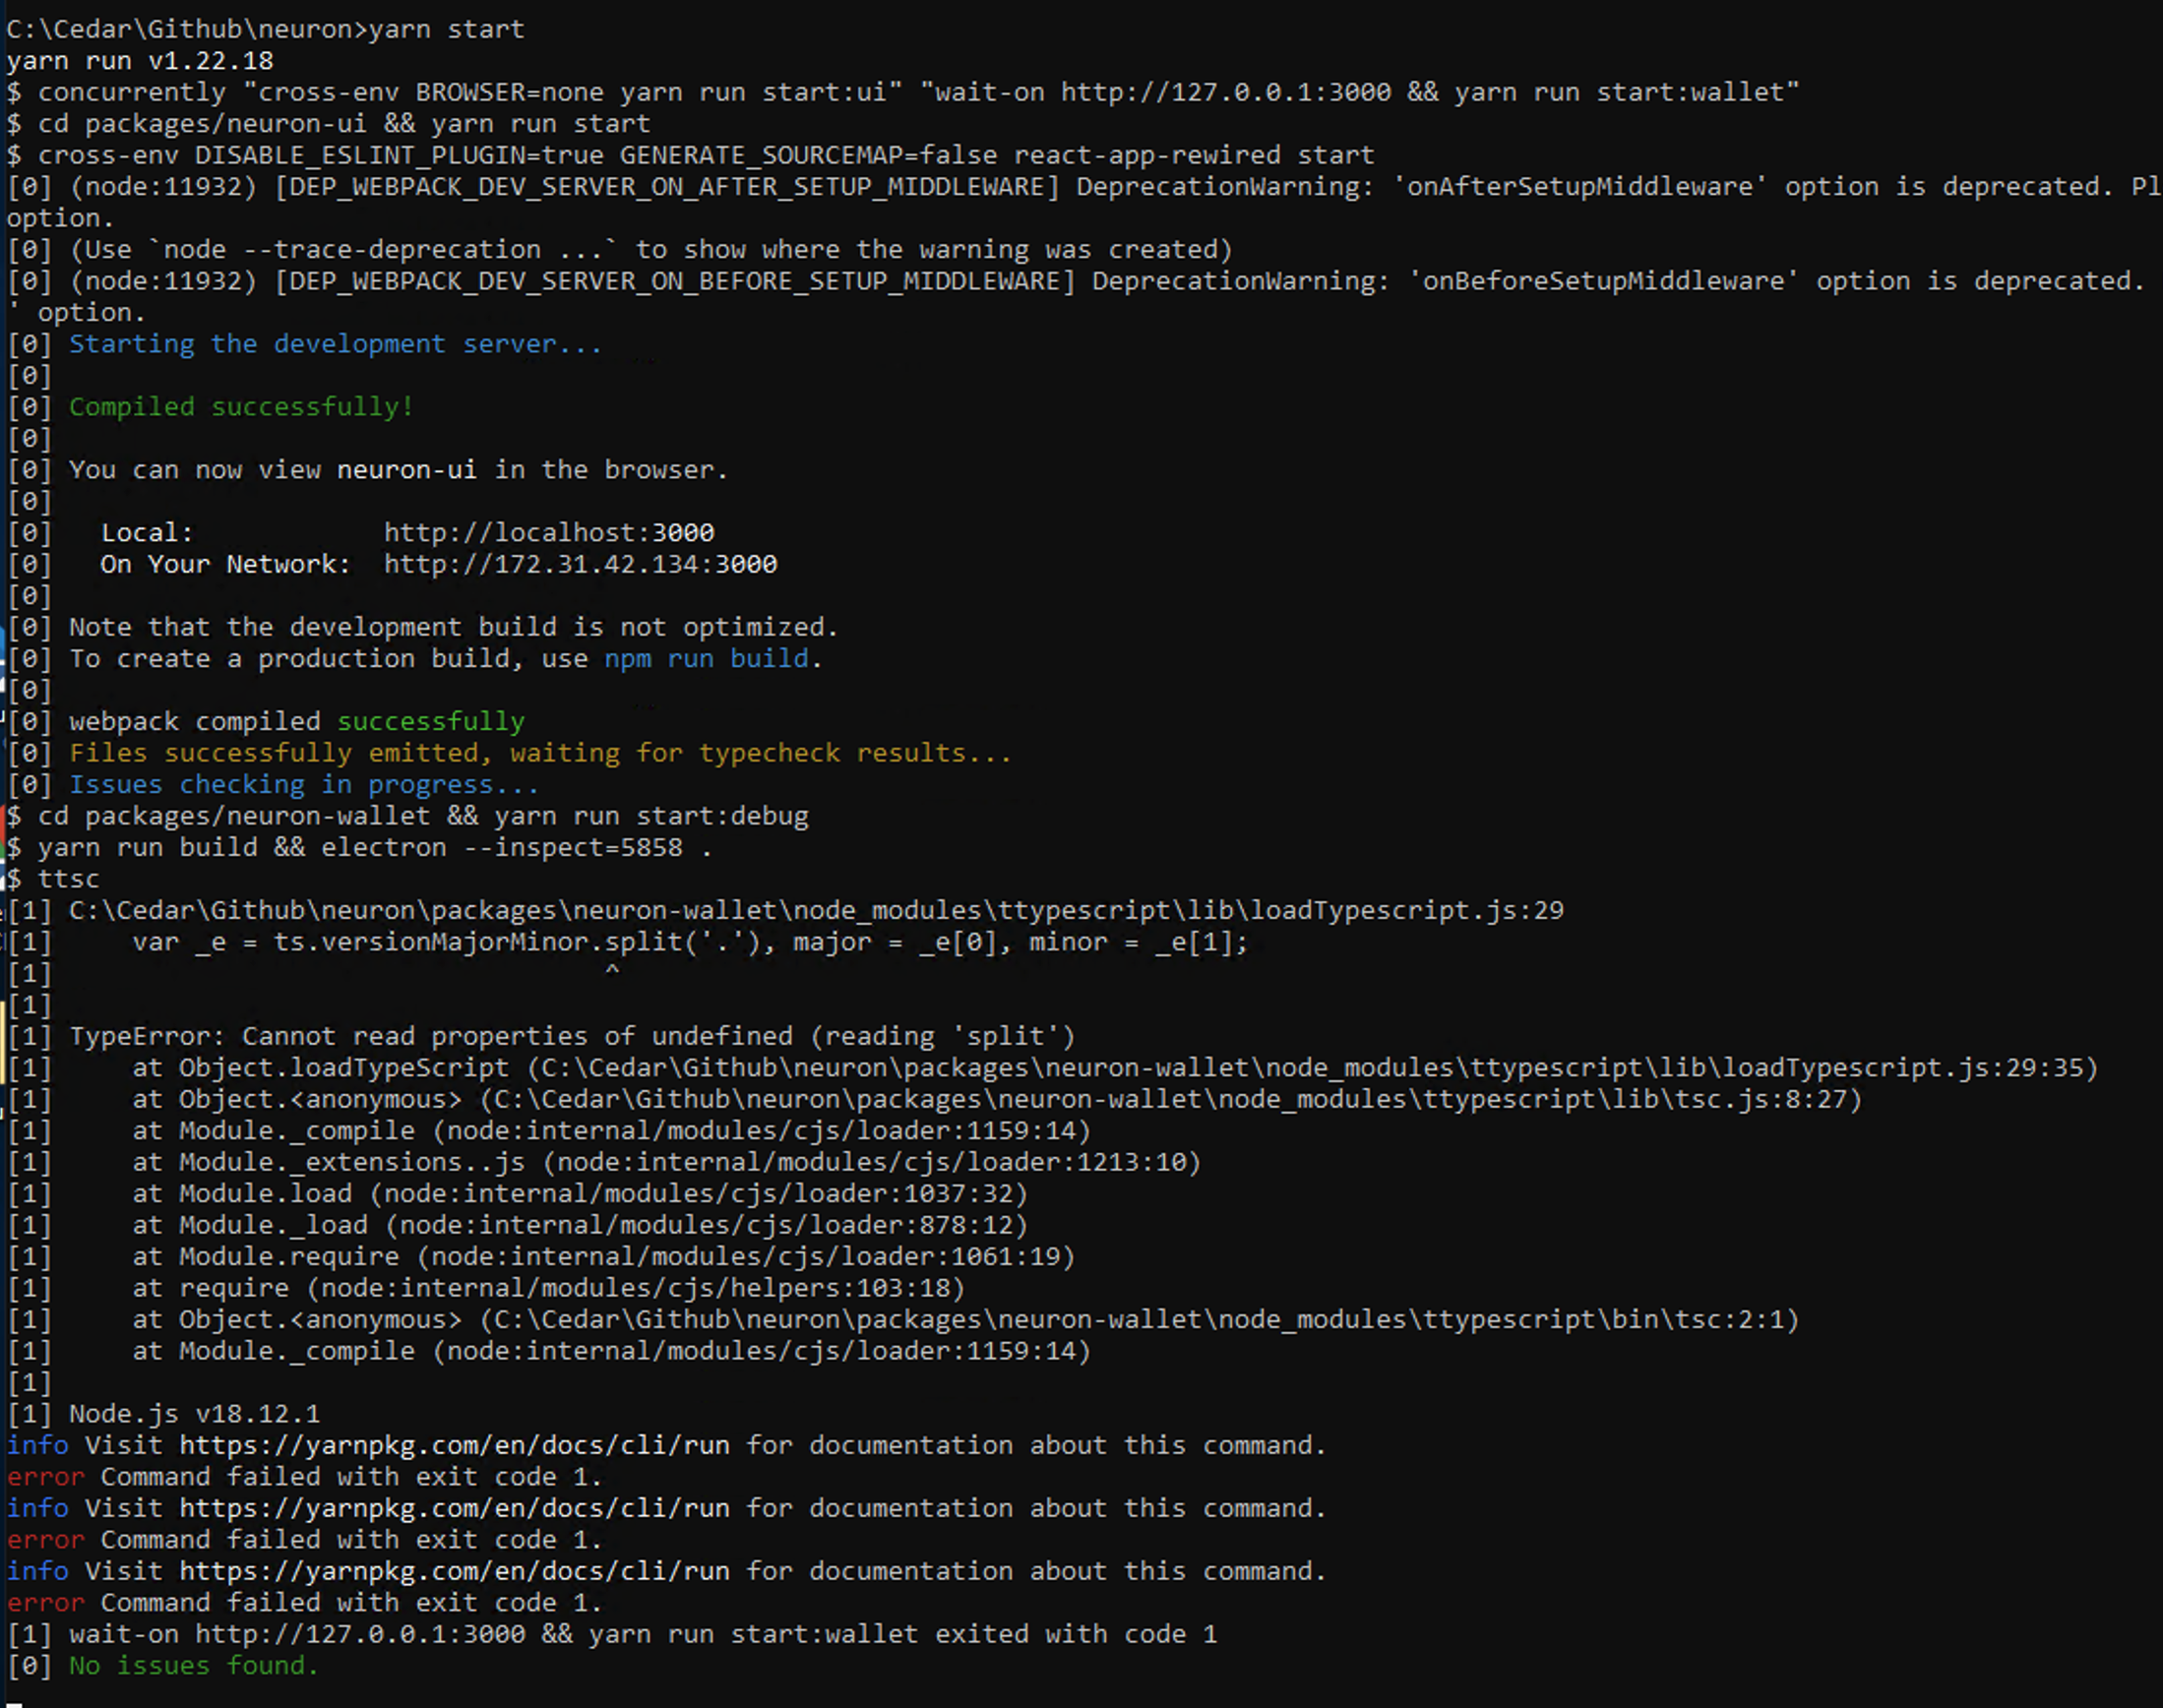Click the 'Compiled successfully!' green message

click(x=241, y=406)
